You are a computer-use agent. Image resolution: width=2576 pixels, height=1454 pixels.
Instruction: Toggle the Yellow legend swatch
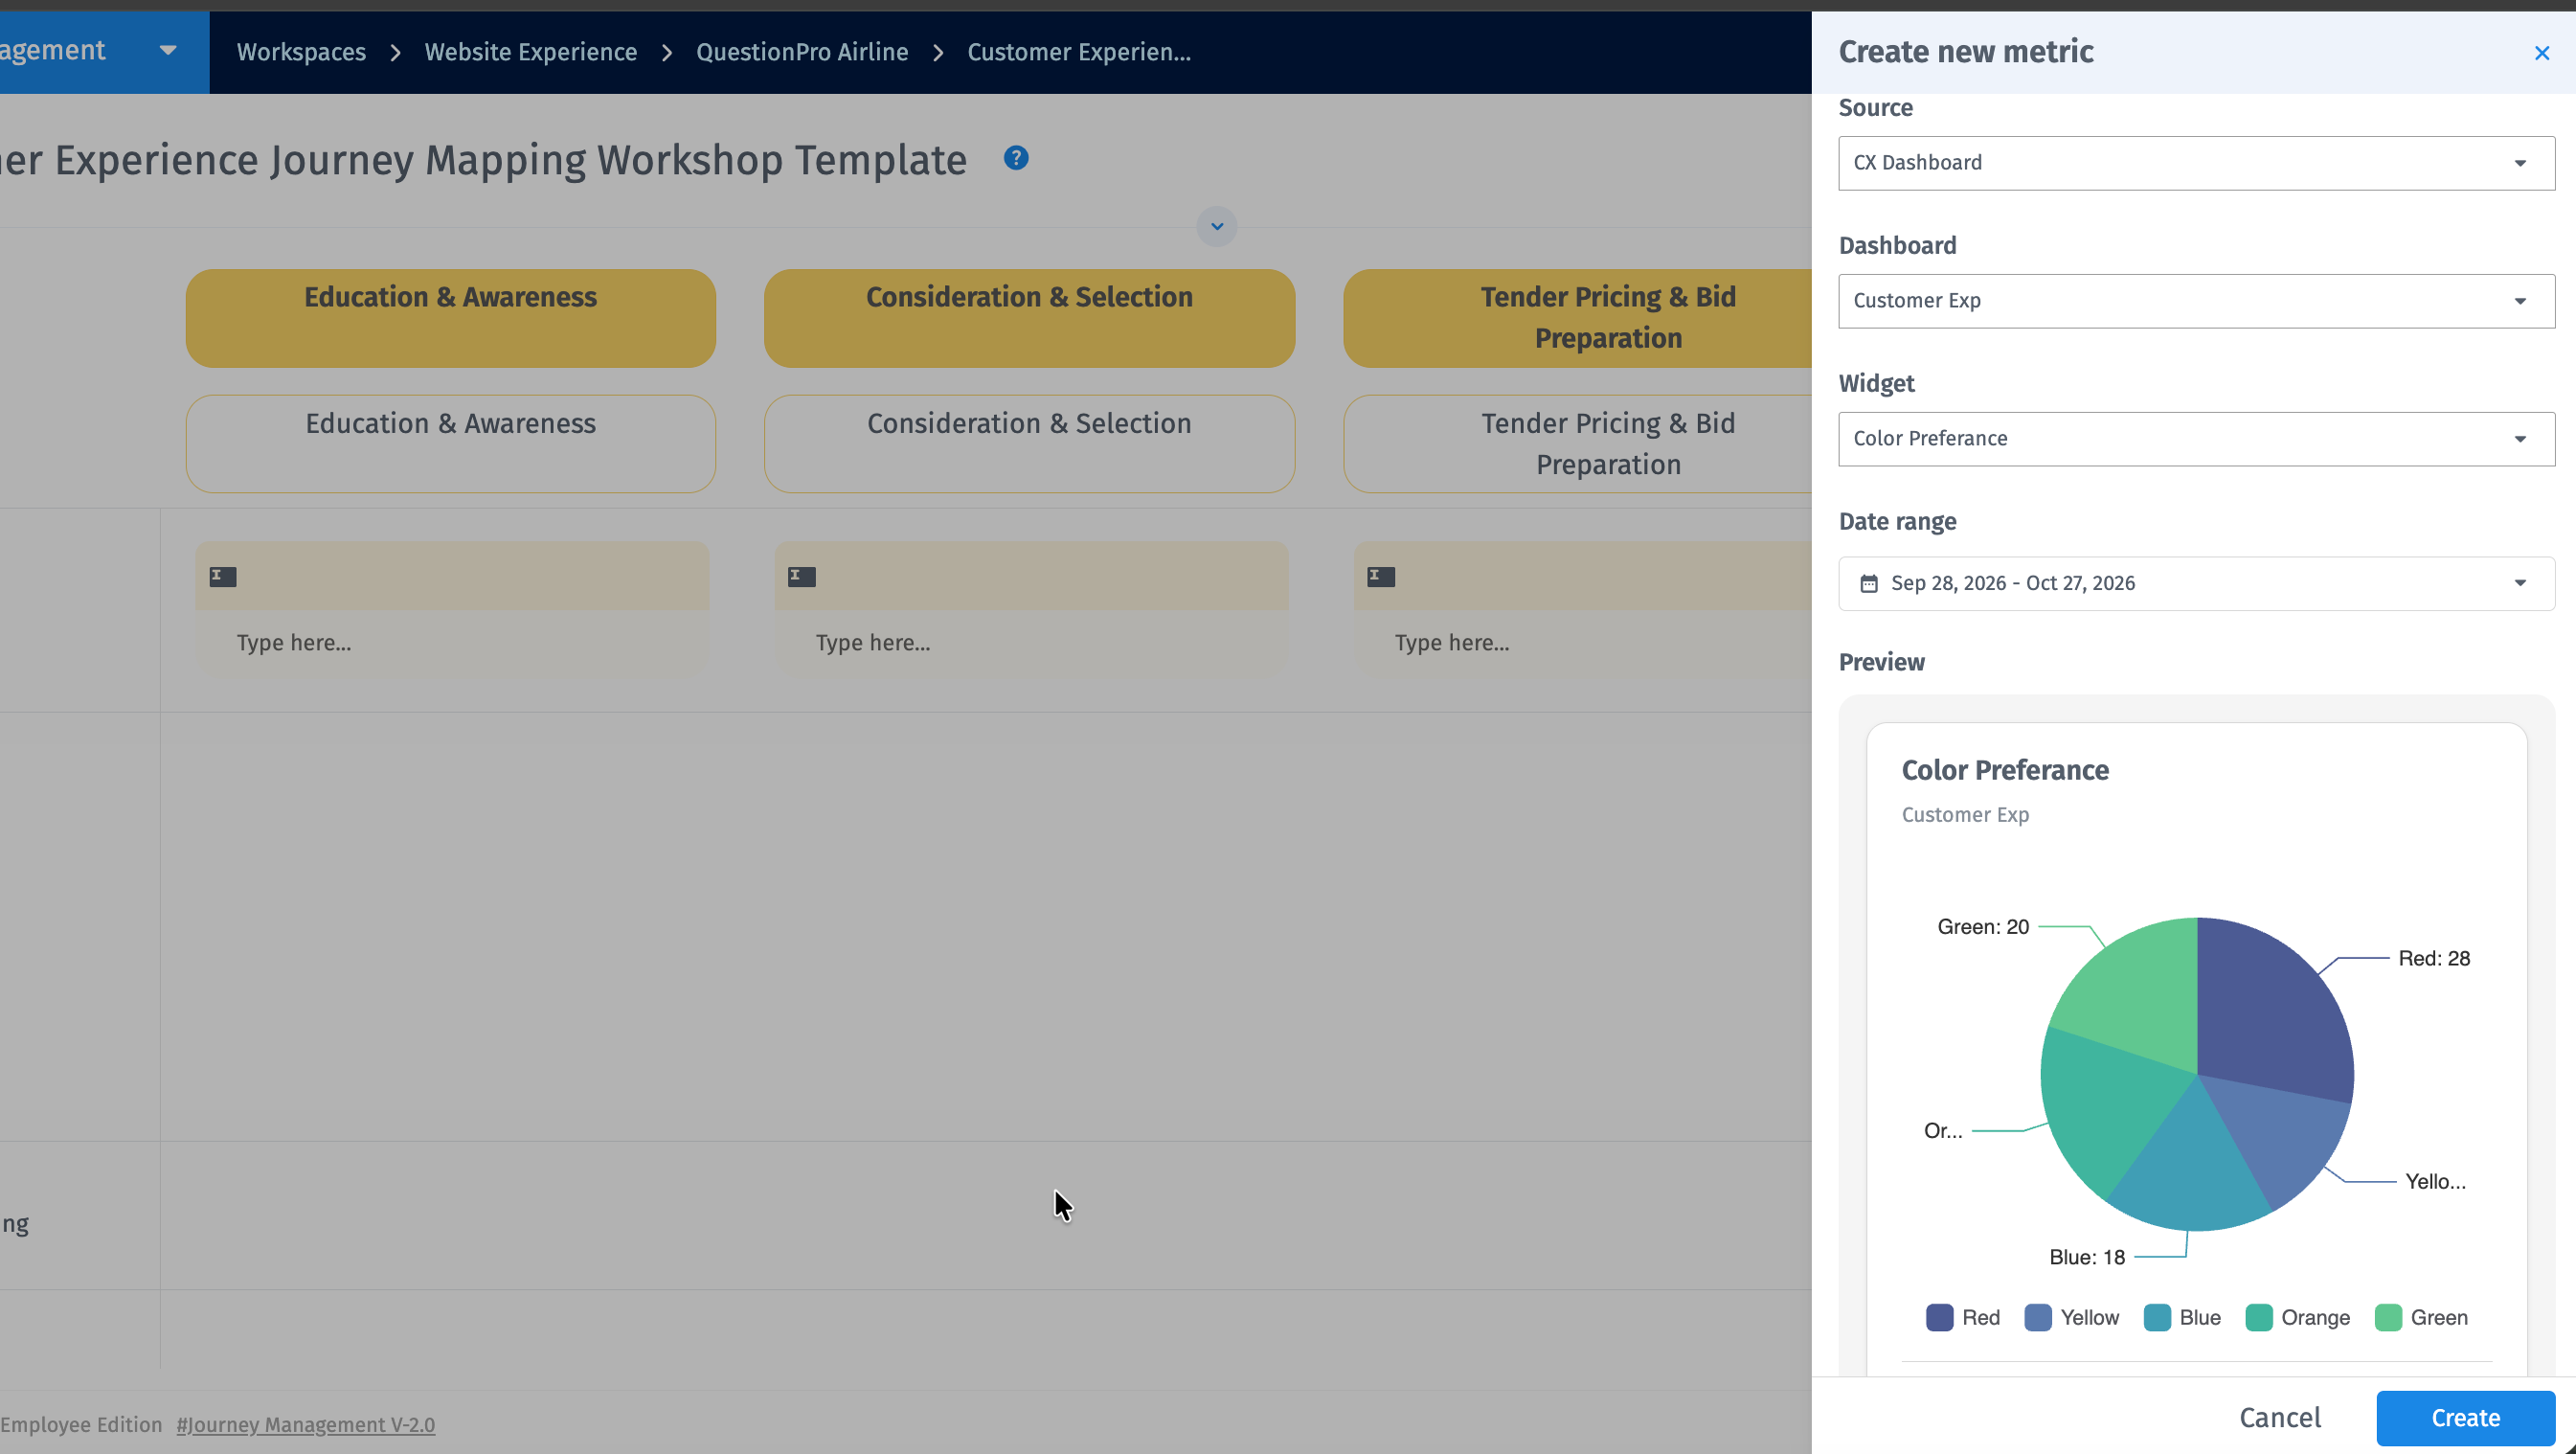coord(2037,1317)
